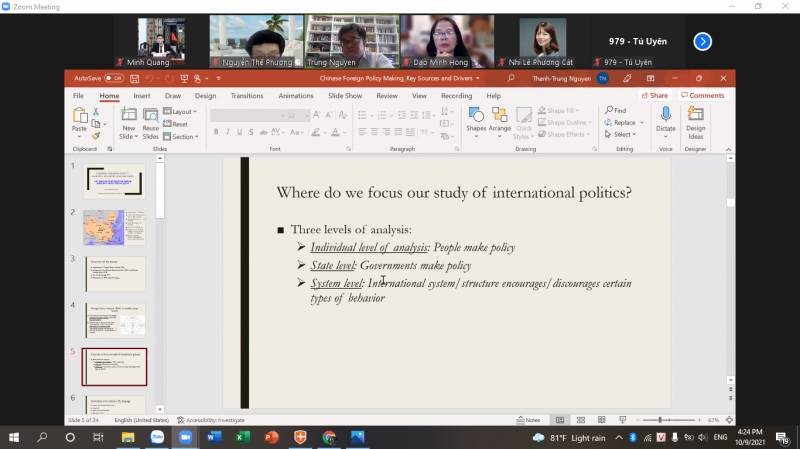Click the Share button
Image resolution: width=800 pixels, height=449 pixels.
point(656,96)
